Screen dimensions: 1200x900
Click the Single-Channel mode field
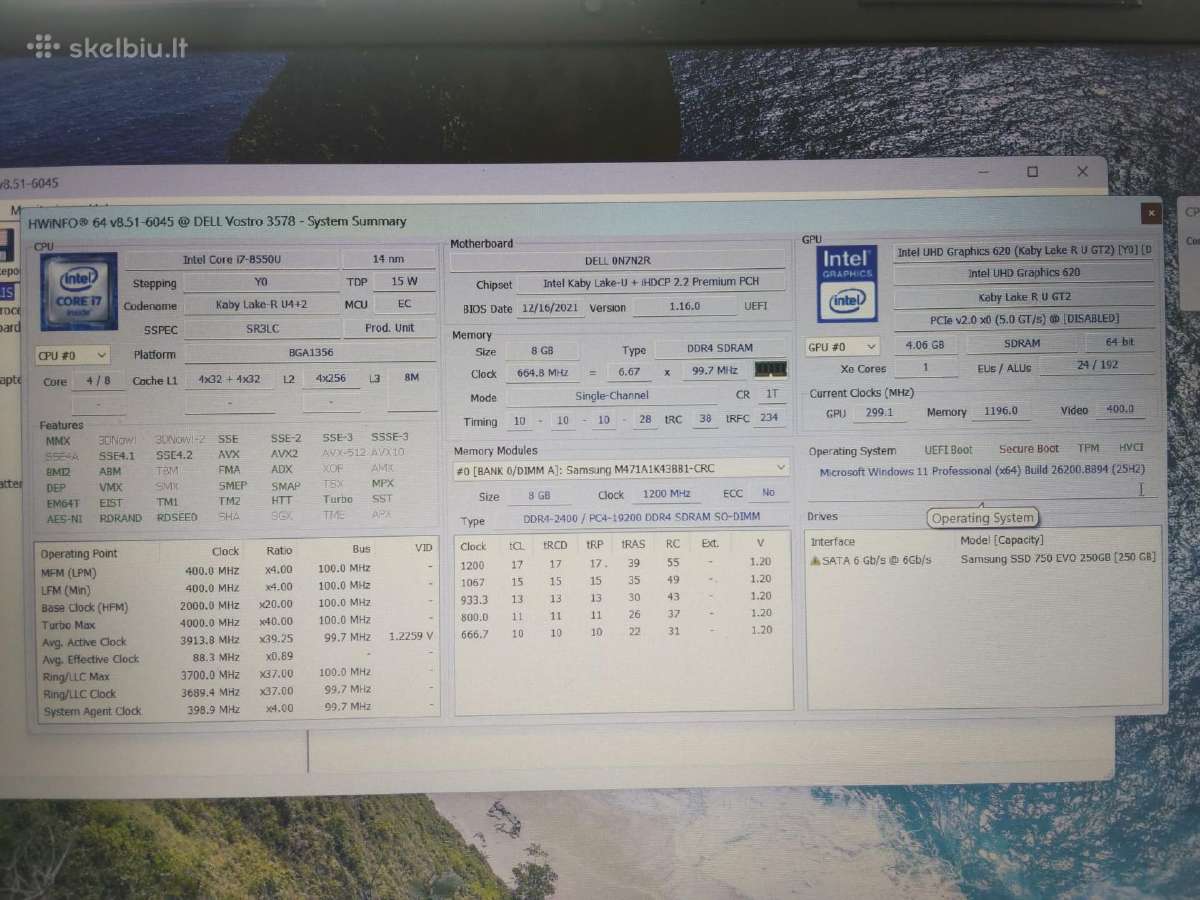pos(612,396)
